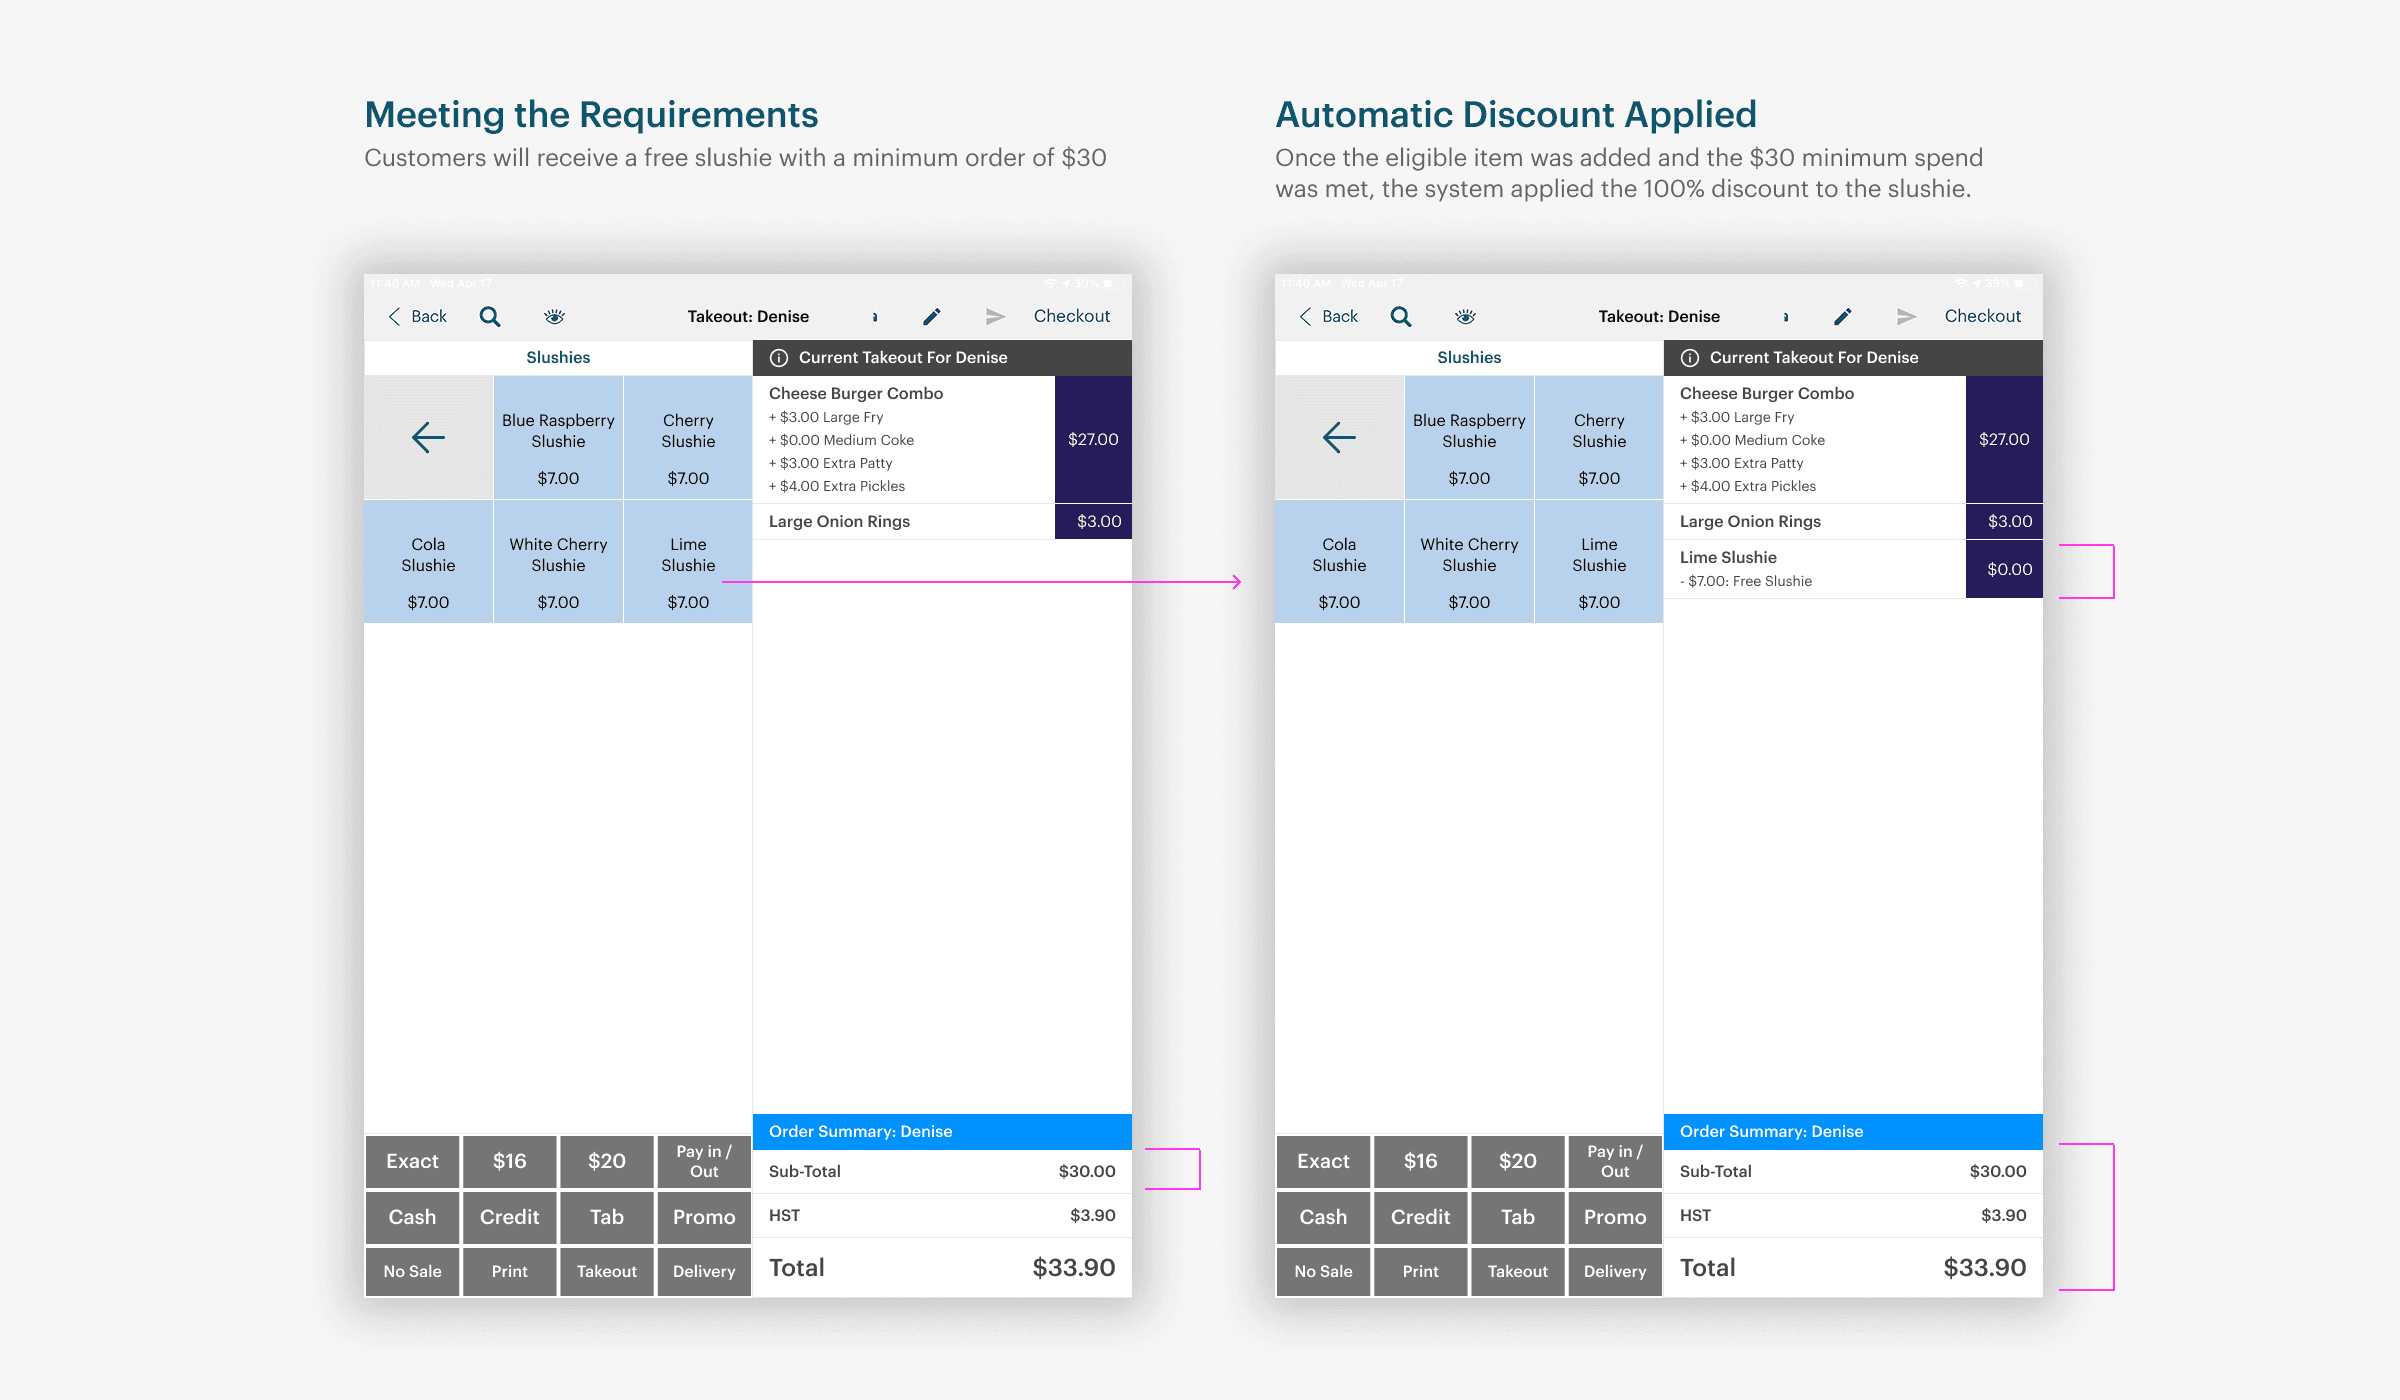This screenshot has height=1400, width=2400.
Task: Click the pencil edit icon in left screen
Action: (931, 317)
